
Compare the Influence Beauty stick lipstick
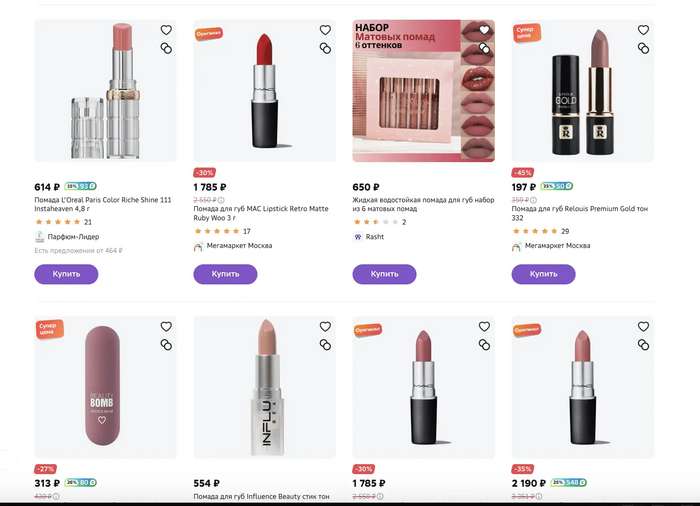click(325, 345)
